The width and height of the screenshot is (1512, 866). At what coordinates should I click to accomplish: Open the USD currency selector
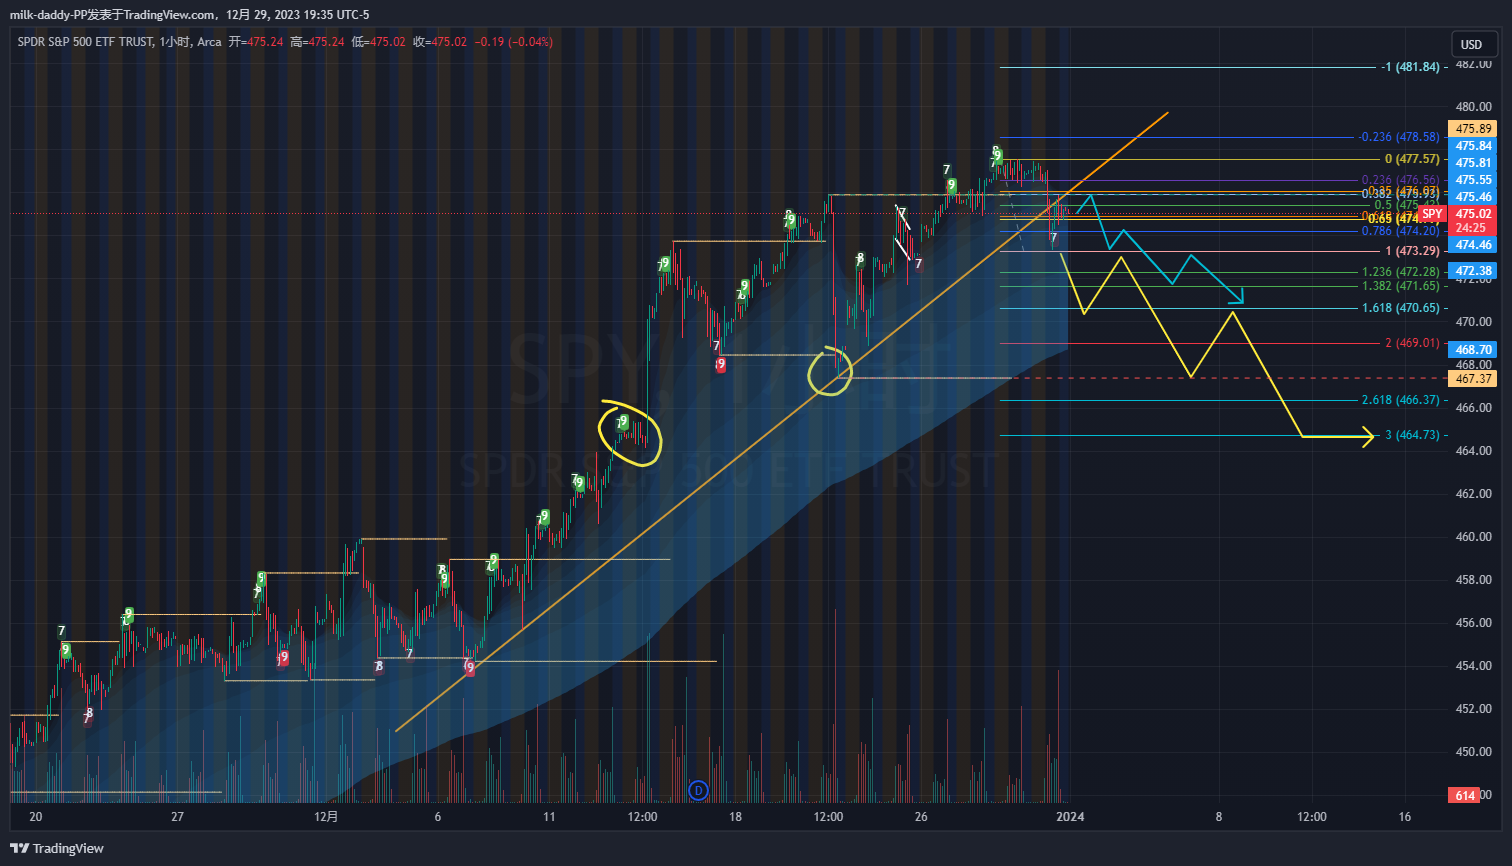pos(1471,44)
